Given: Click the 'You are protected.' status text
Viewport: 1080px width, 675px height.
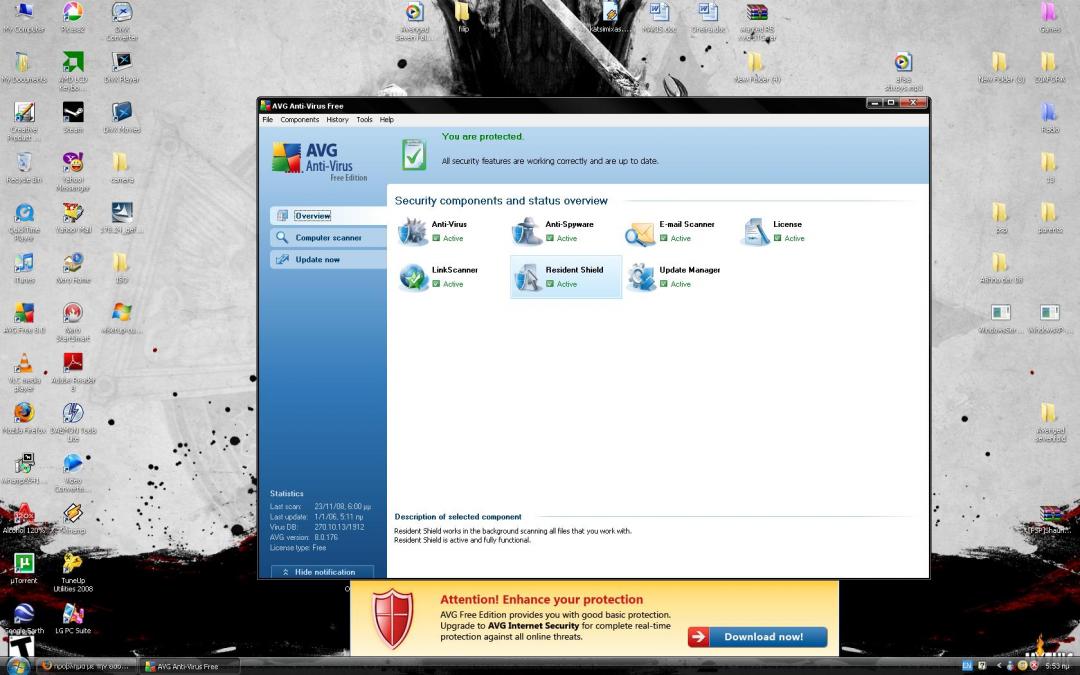Looking at the screenshot, I should tap(483, 136).
